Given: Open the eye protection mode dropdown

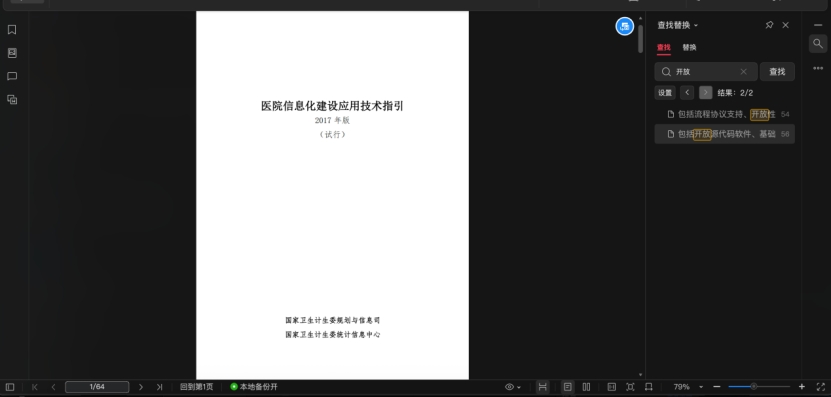Looking at the screenshot, I should coord(512,387).
